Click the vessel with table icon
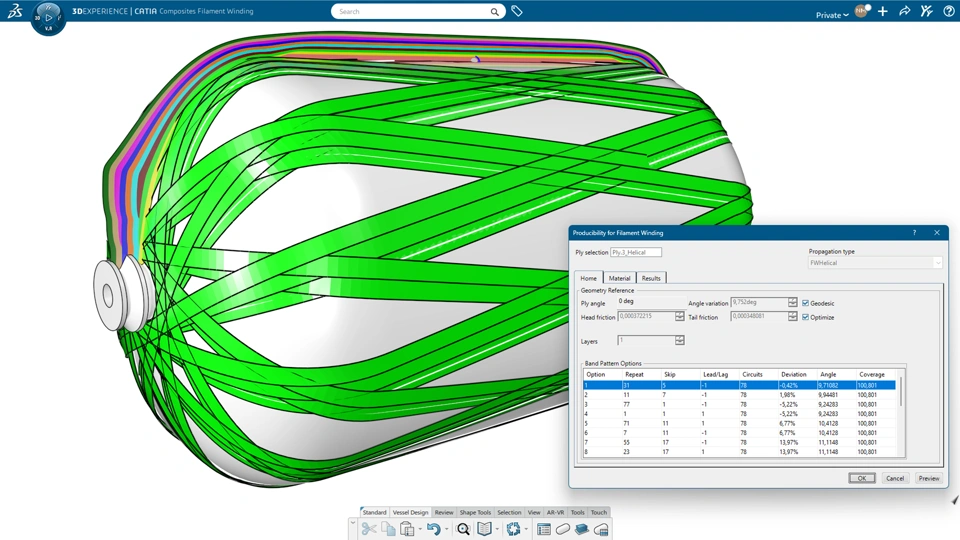Image resolution: width=960 pixels, height=540 pixels. click(601, 529)
